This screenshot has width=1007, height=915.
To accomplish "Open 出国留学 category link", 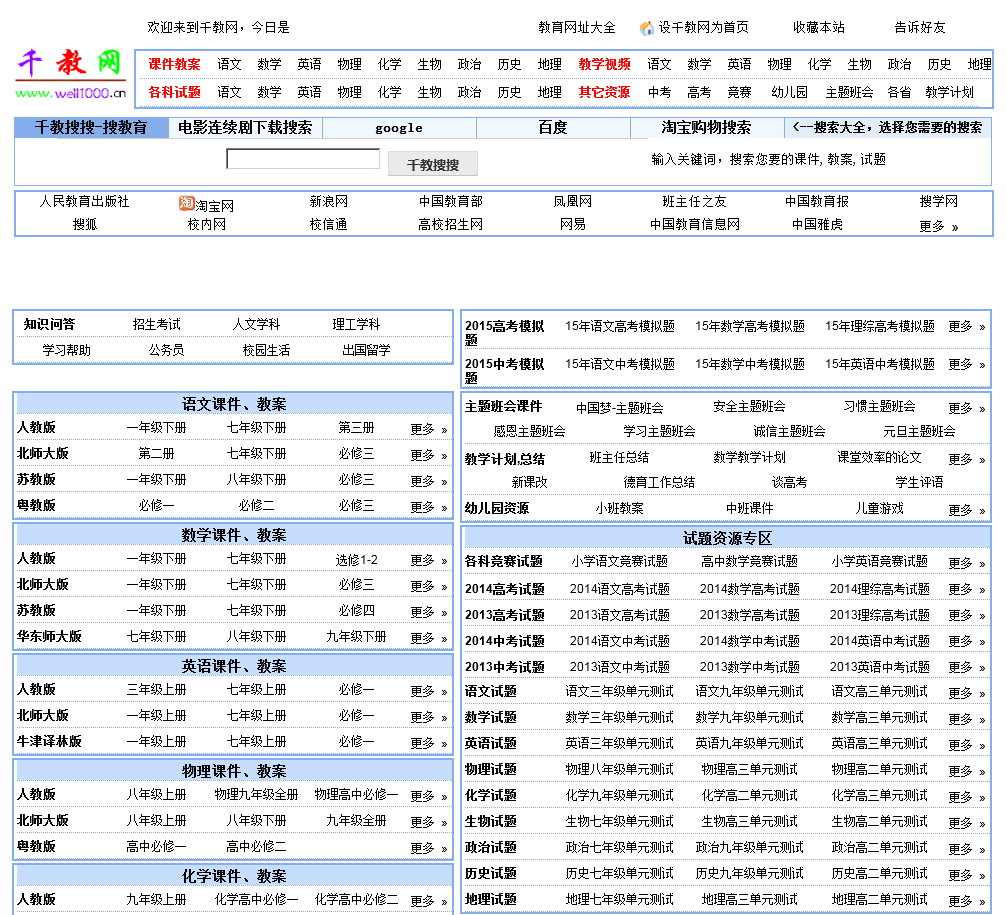I will point(366,350).
